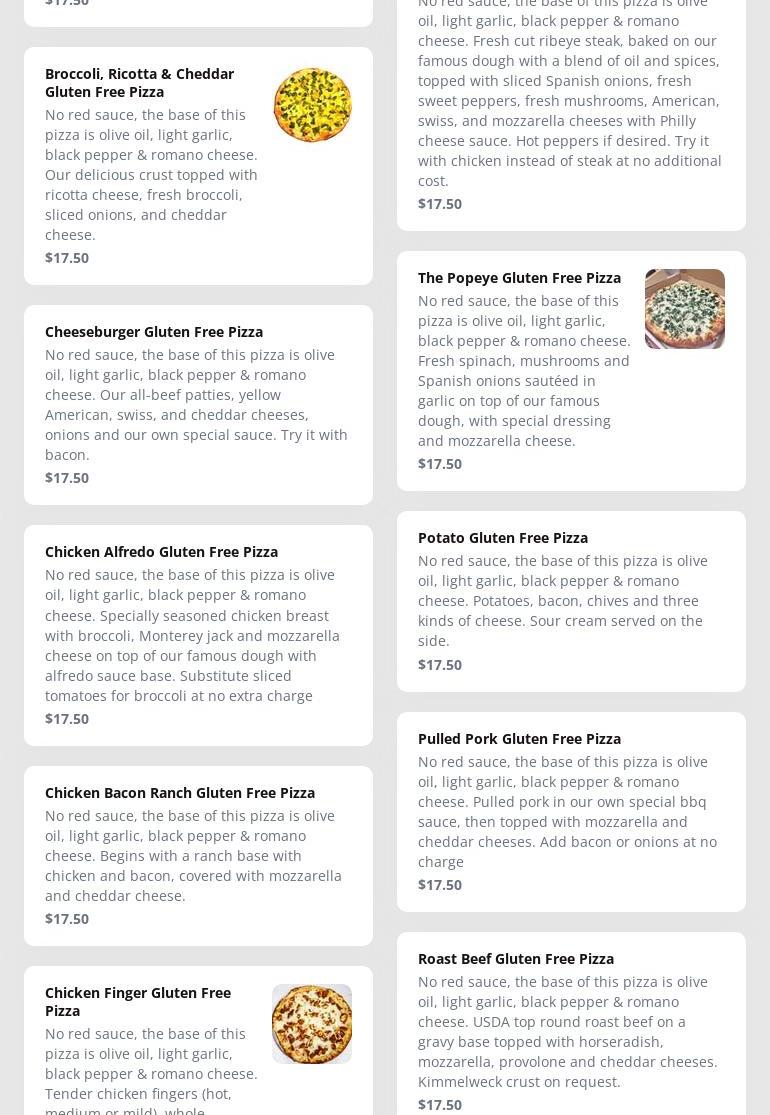Click the Chicken Alfredo pizza $17.50 price
The width and height of the screenshot is (770, 1115).
(x=67, y=719)
